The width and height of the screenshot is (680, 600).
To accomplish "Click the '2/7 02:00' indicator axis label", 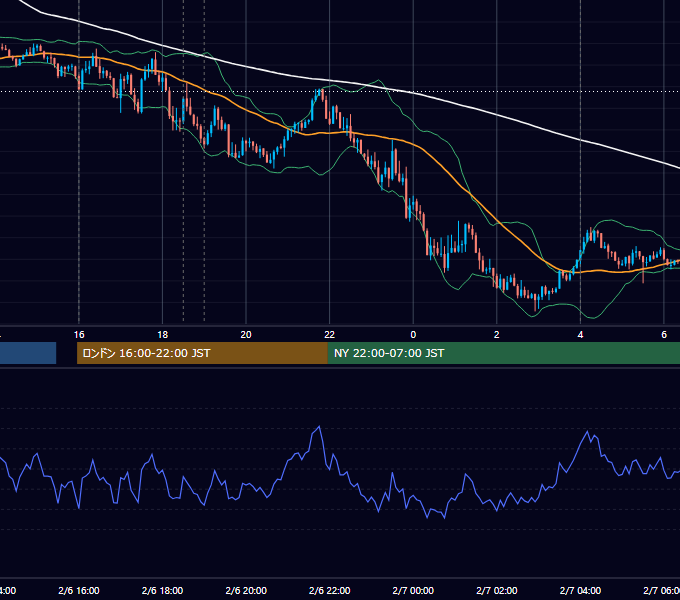I will click(x=497, y=590).
